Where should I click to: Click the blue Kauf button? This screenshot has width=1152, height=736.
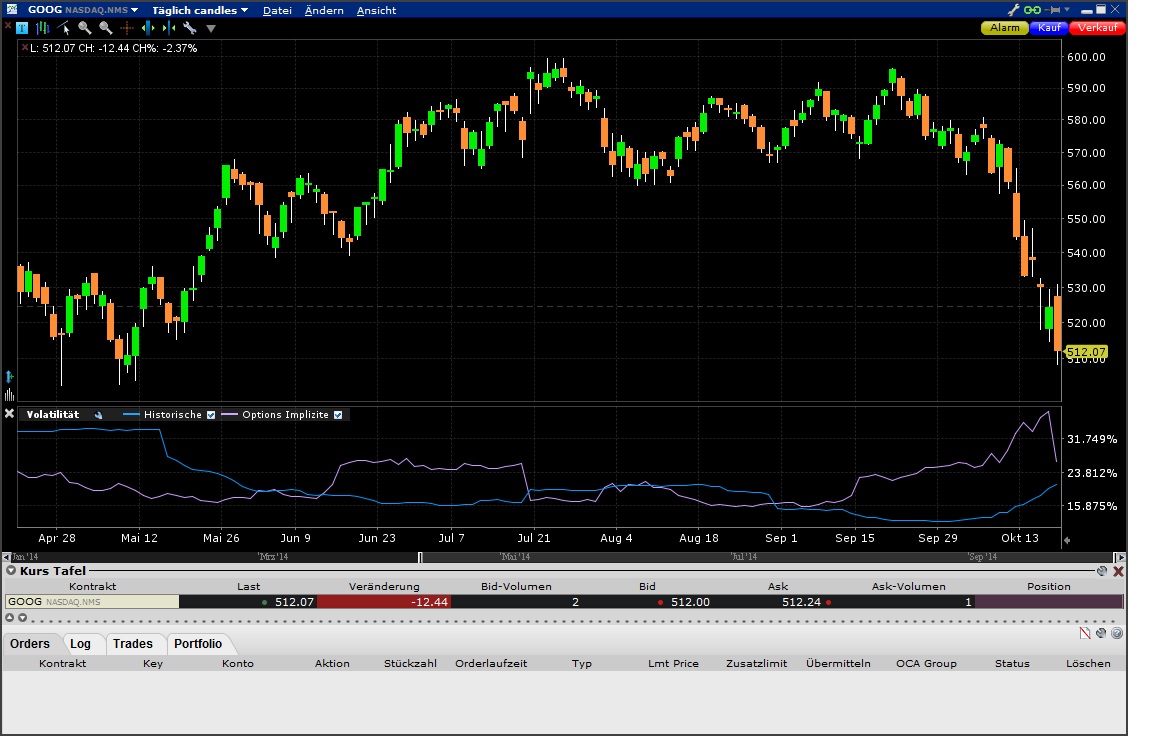(x=1049, y=28)
